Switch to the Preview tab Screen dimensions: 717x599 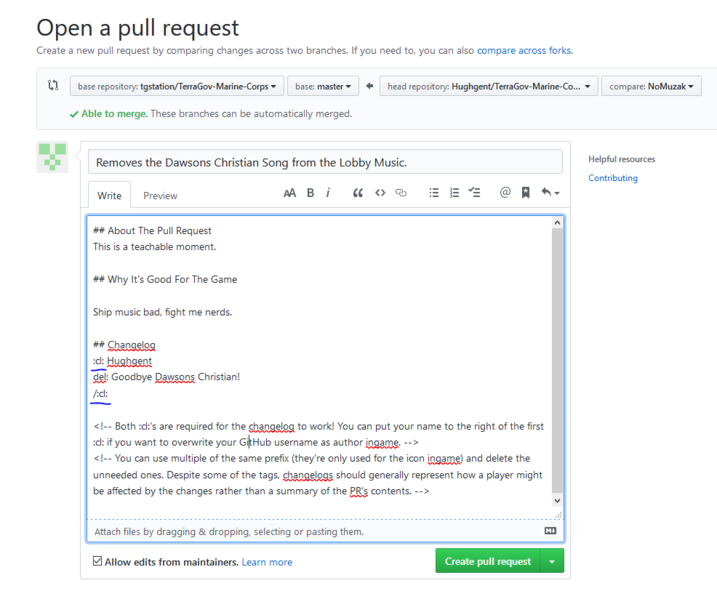(x=160, y=196)
